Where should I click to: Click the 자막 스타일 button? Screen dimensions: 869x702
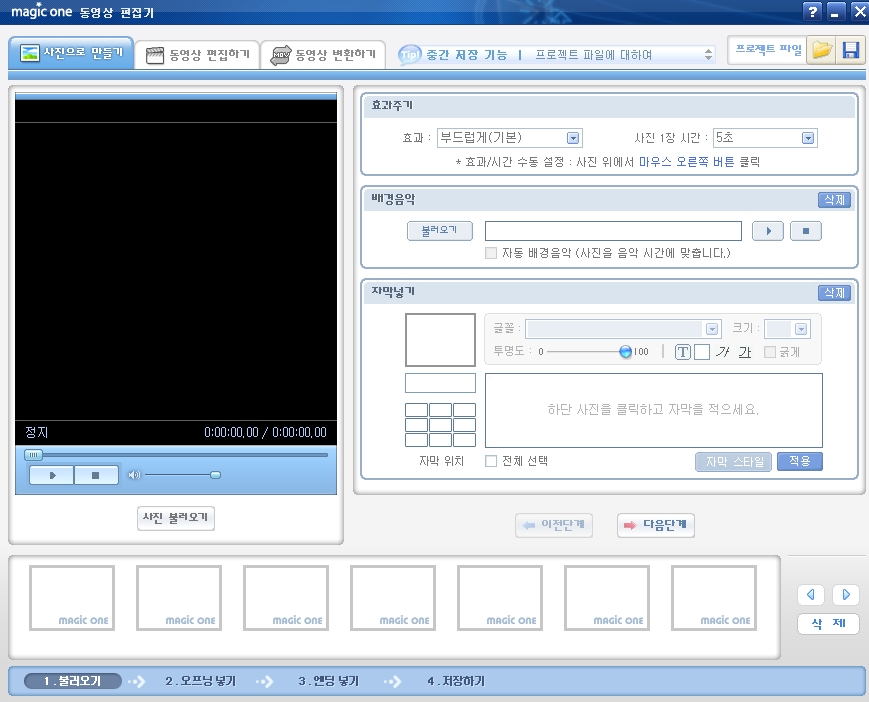coord(733,462)
